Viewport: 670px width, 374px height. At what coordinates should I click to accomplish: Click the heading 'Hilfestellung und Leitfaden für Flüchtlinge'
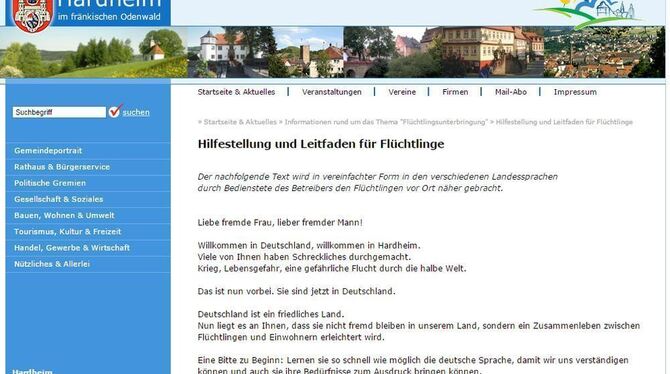[321, 144]
